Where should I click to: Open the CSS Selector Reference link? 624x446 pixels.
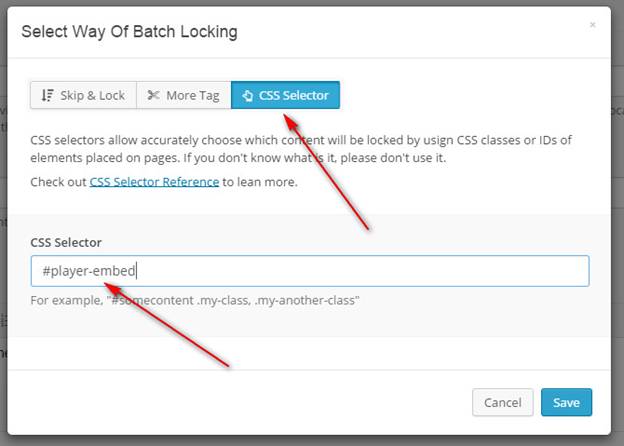tap(154, 182)
